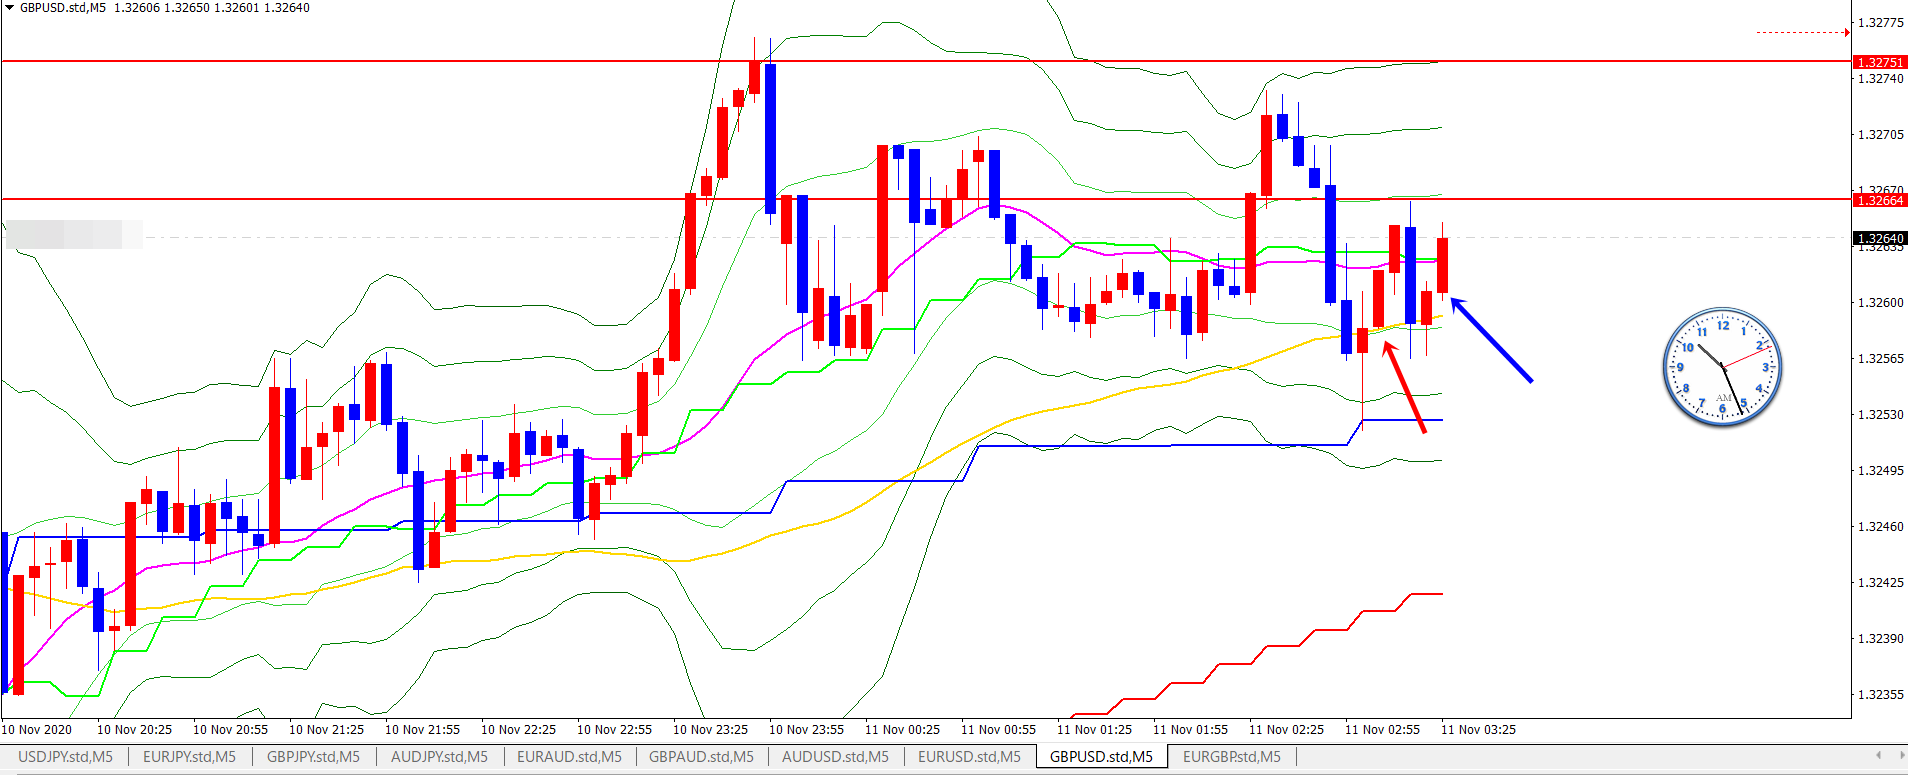
Task: Select the GBPJPY.std,M5 chart tab
Action: coord(313,757)
